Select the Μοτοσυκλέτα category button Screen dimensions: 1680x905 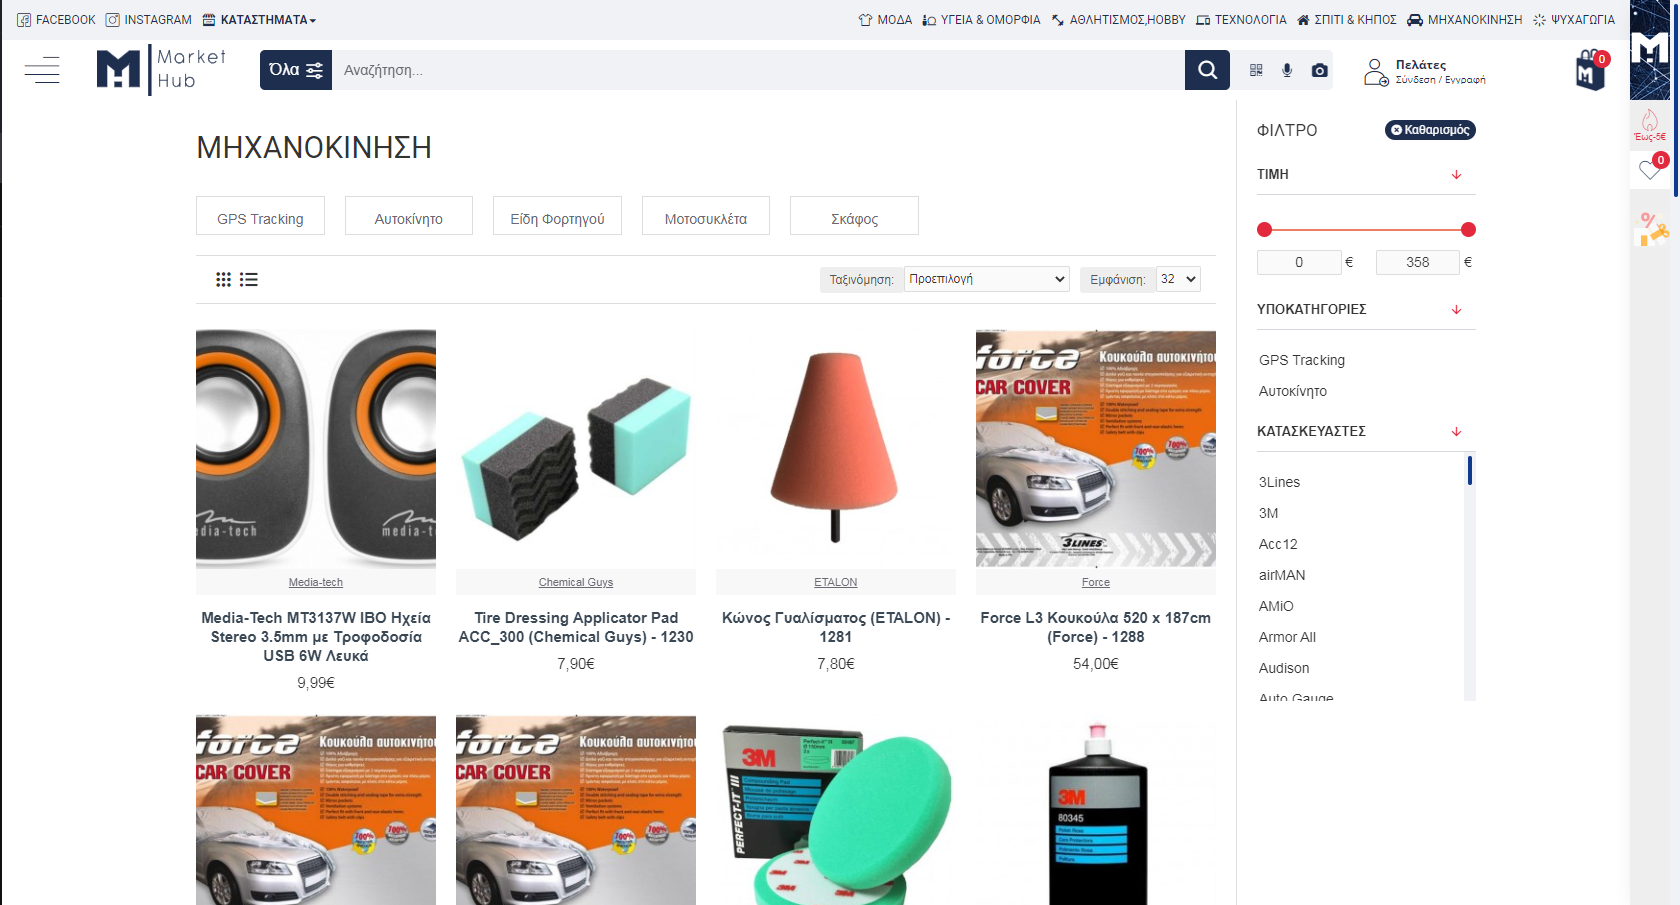[x=705, y=216]
